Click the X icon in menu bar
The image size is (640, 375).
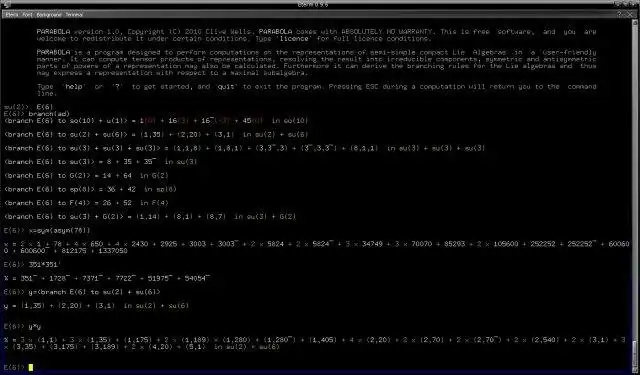pos(629,15)
